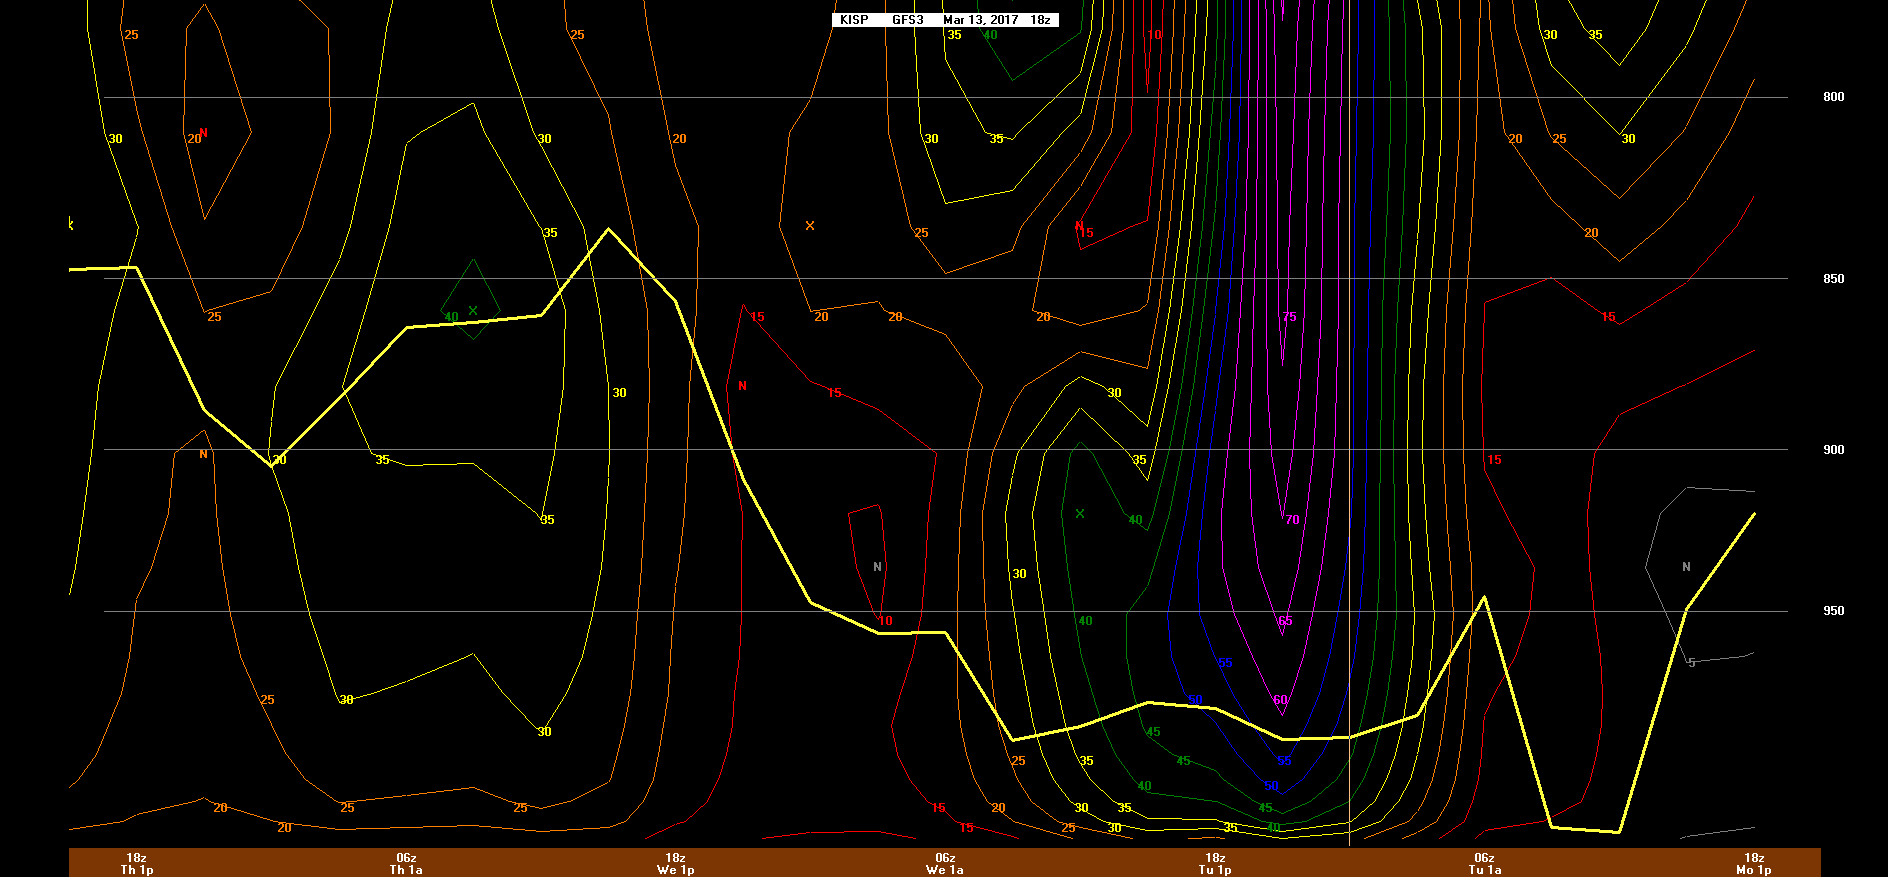1888x877 pixels.
Task: Click the magenta 70 contour label
Action: (x=1292, y=520)
